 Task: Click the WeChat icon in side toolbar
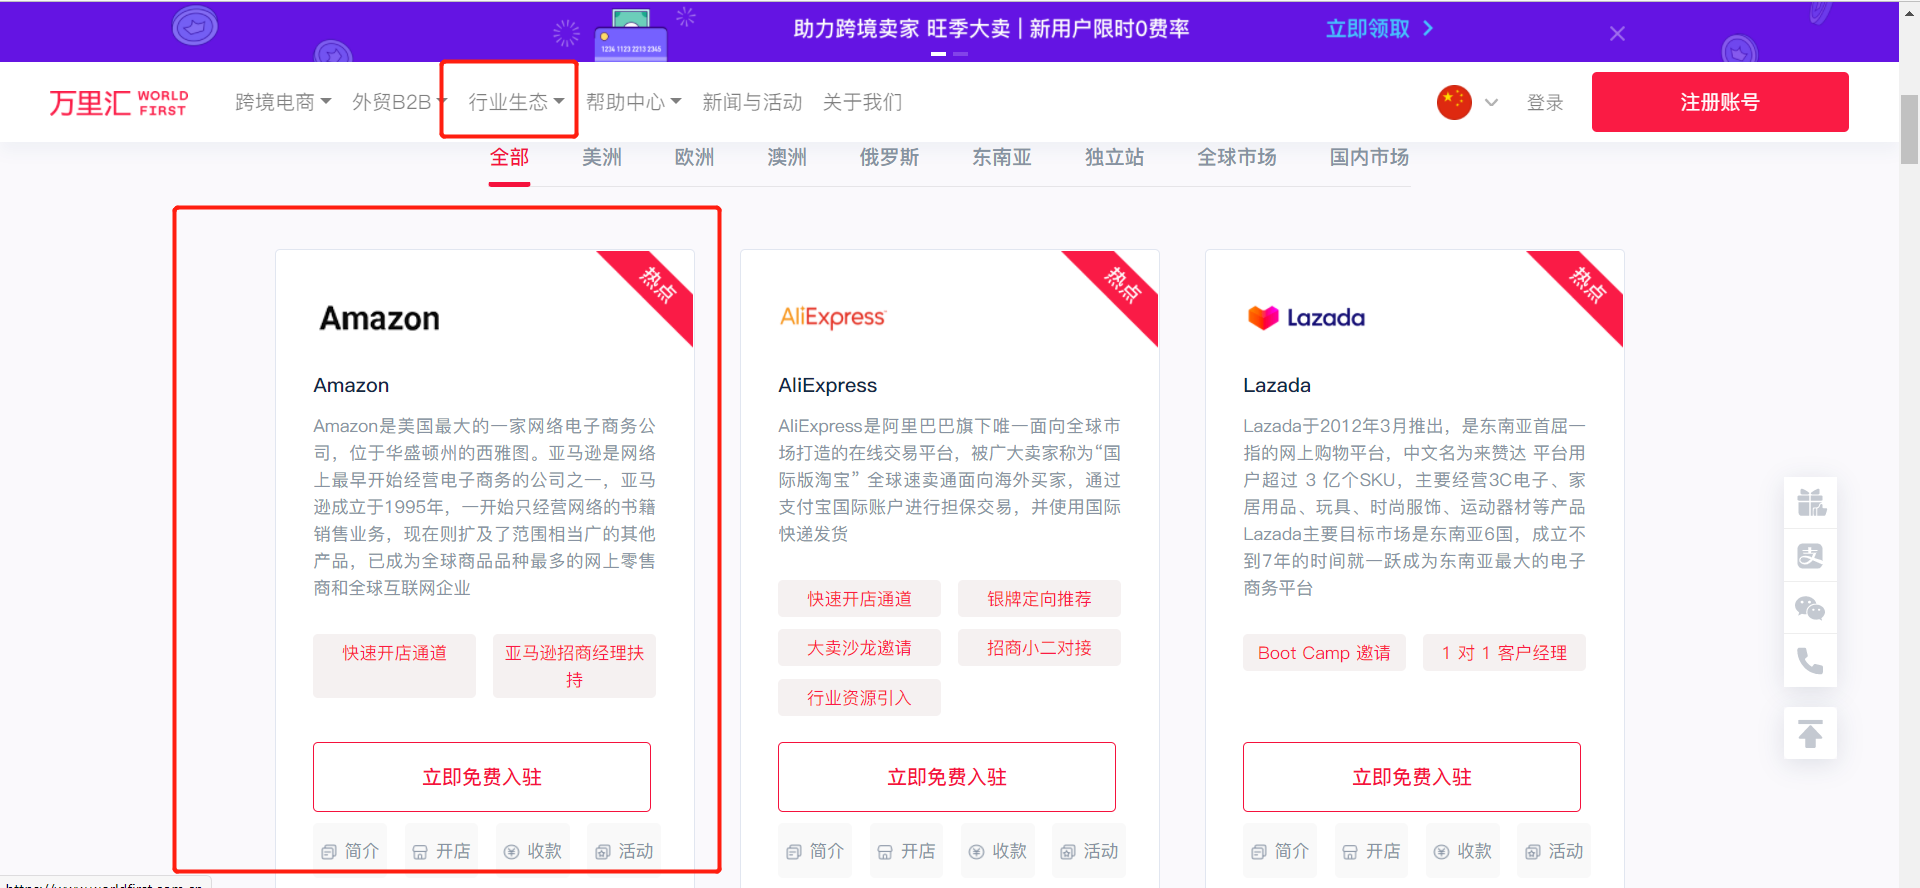point(1810,608)
